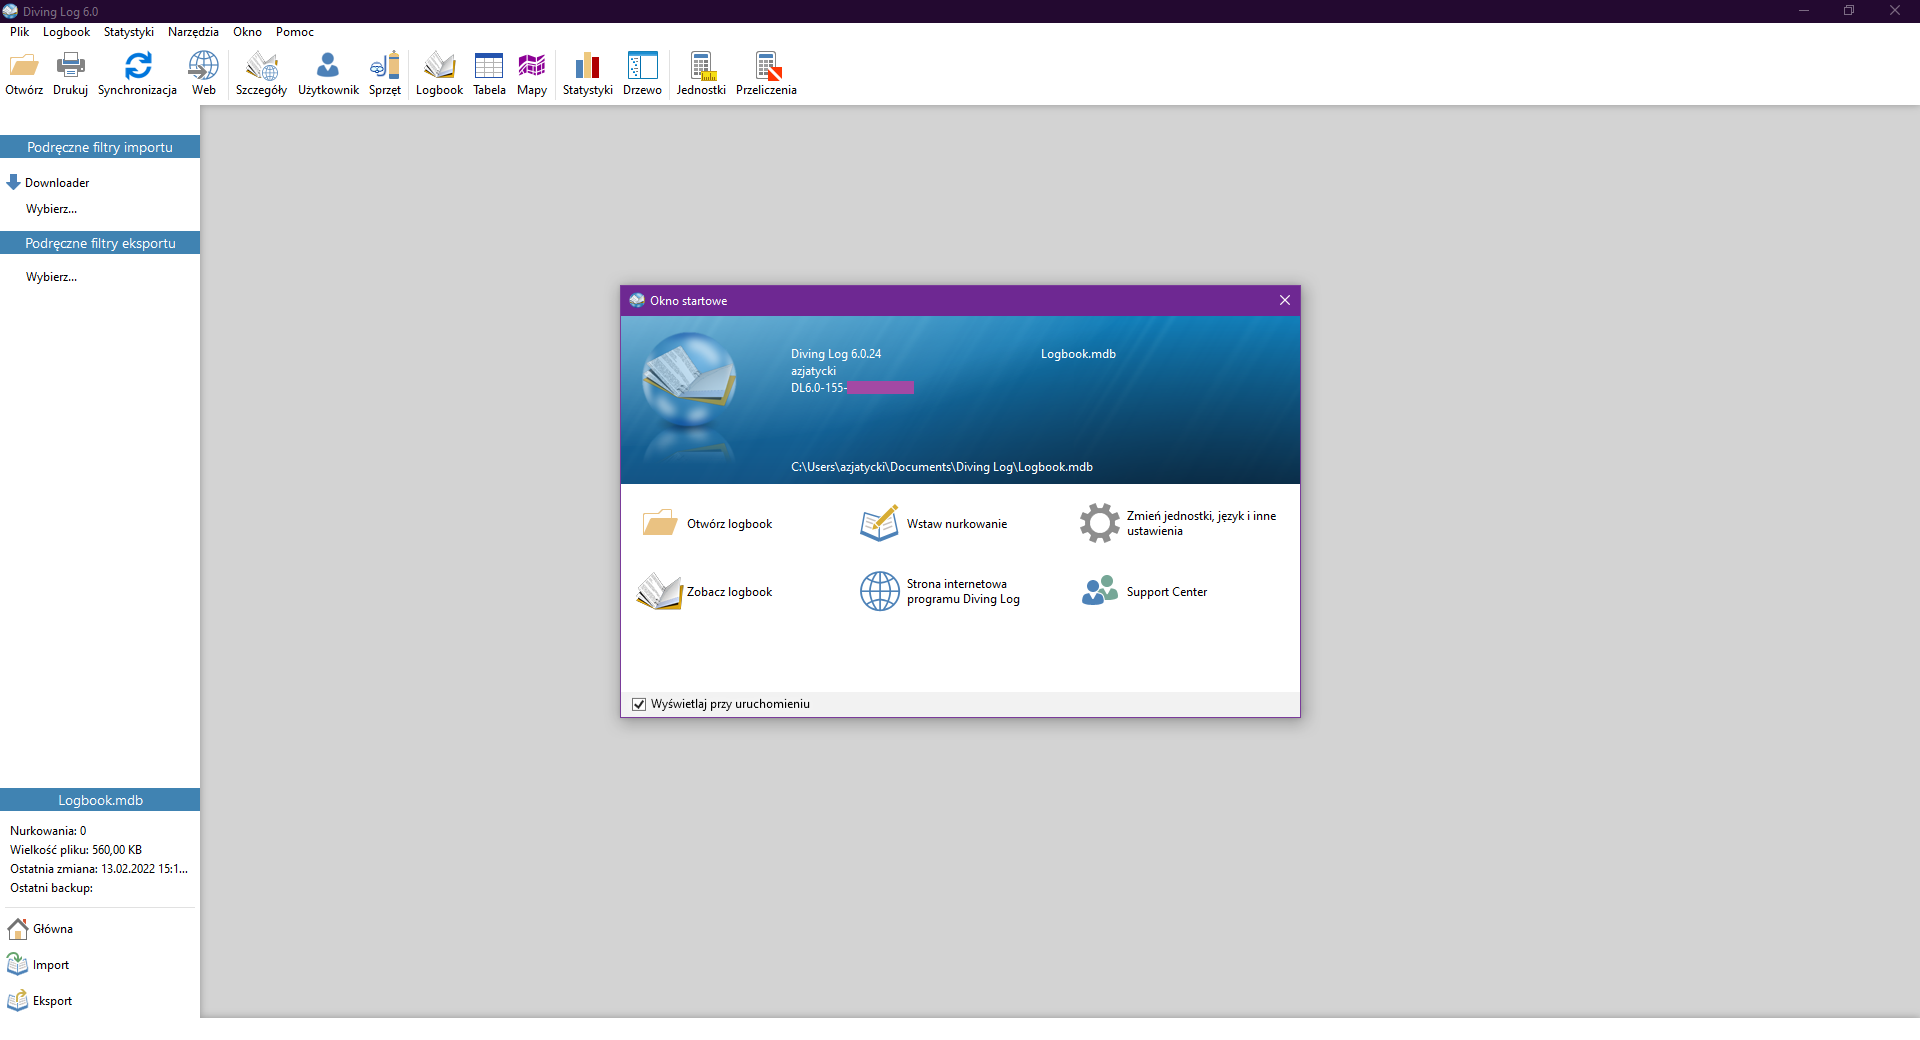The height and width of the screenshot is (1040, 1920).
Task: Click the logbook file path text
Action: click(942, 467)
